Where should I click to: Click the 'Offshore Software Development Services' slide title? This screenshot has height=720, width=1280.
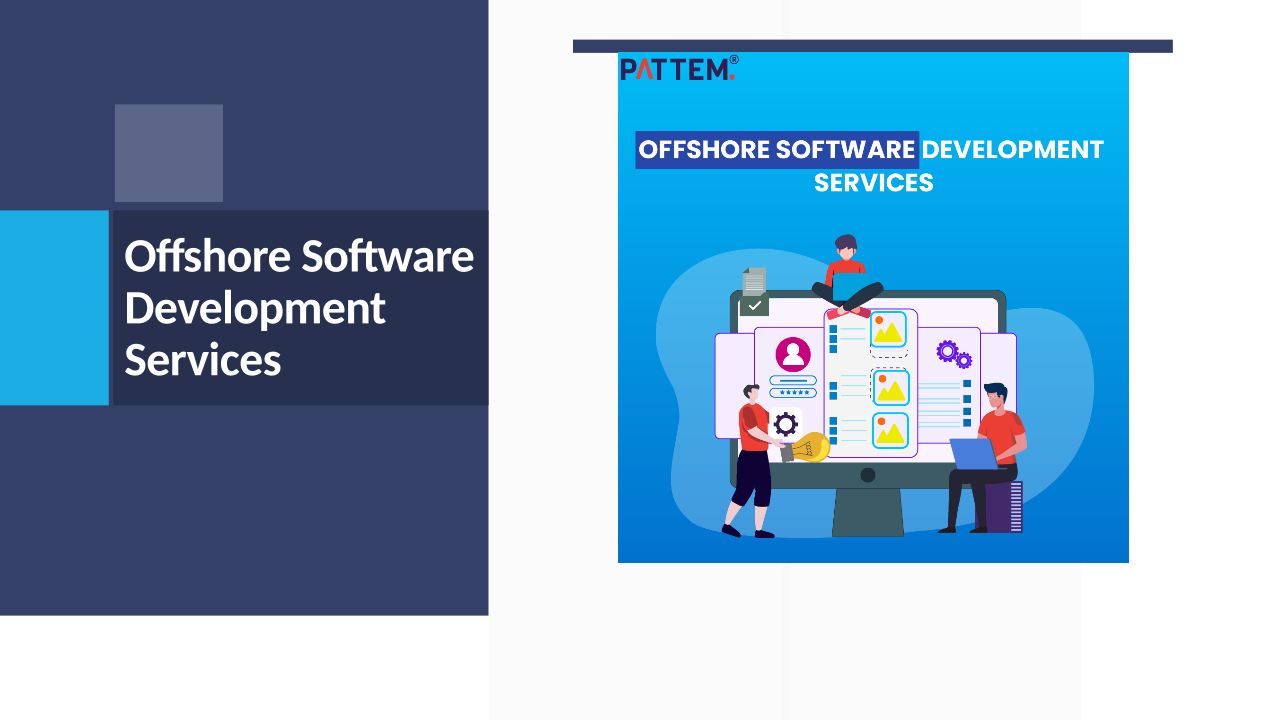[x=298, y=307]
